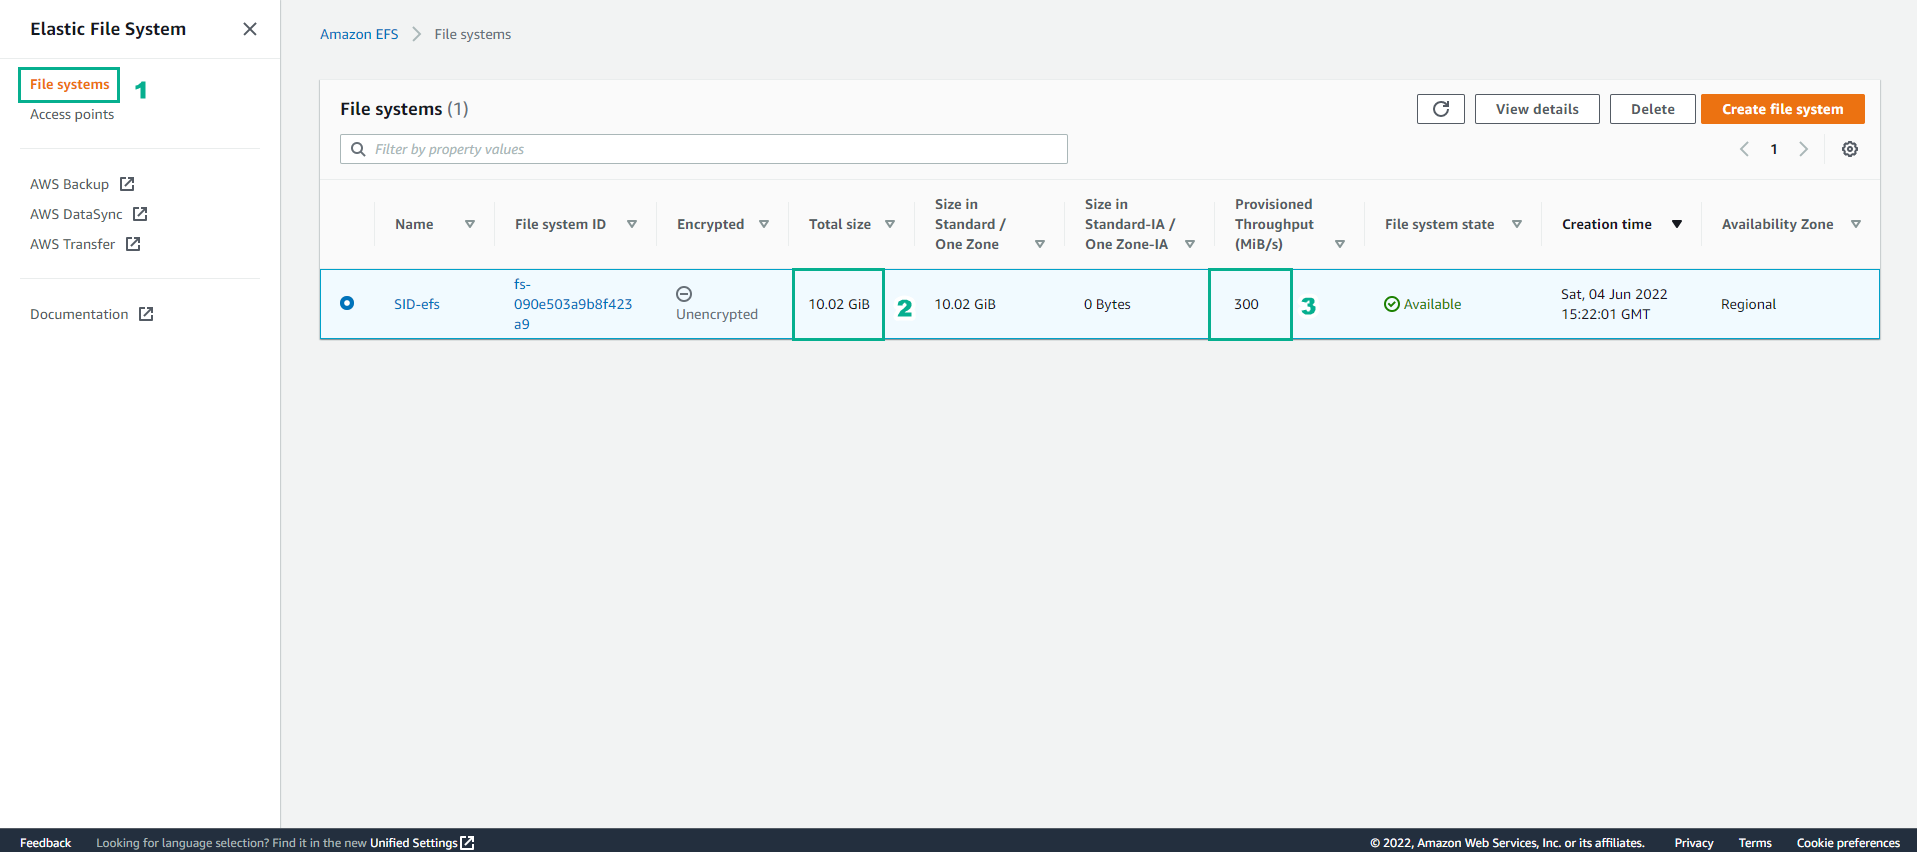1917x852 pixels.
Task: Sort by File system state column arrow
Action: coord(1517,224)
